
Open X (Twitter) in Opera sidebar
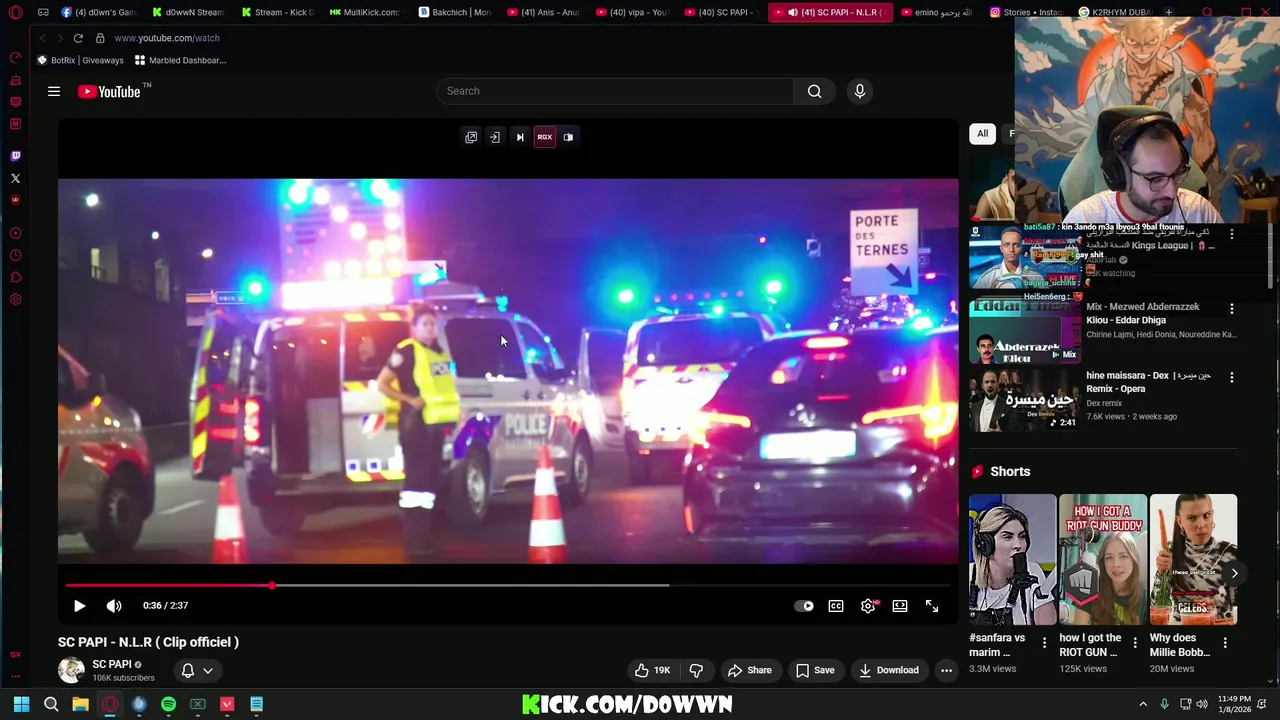click(x=15, y=178)
